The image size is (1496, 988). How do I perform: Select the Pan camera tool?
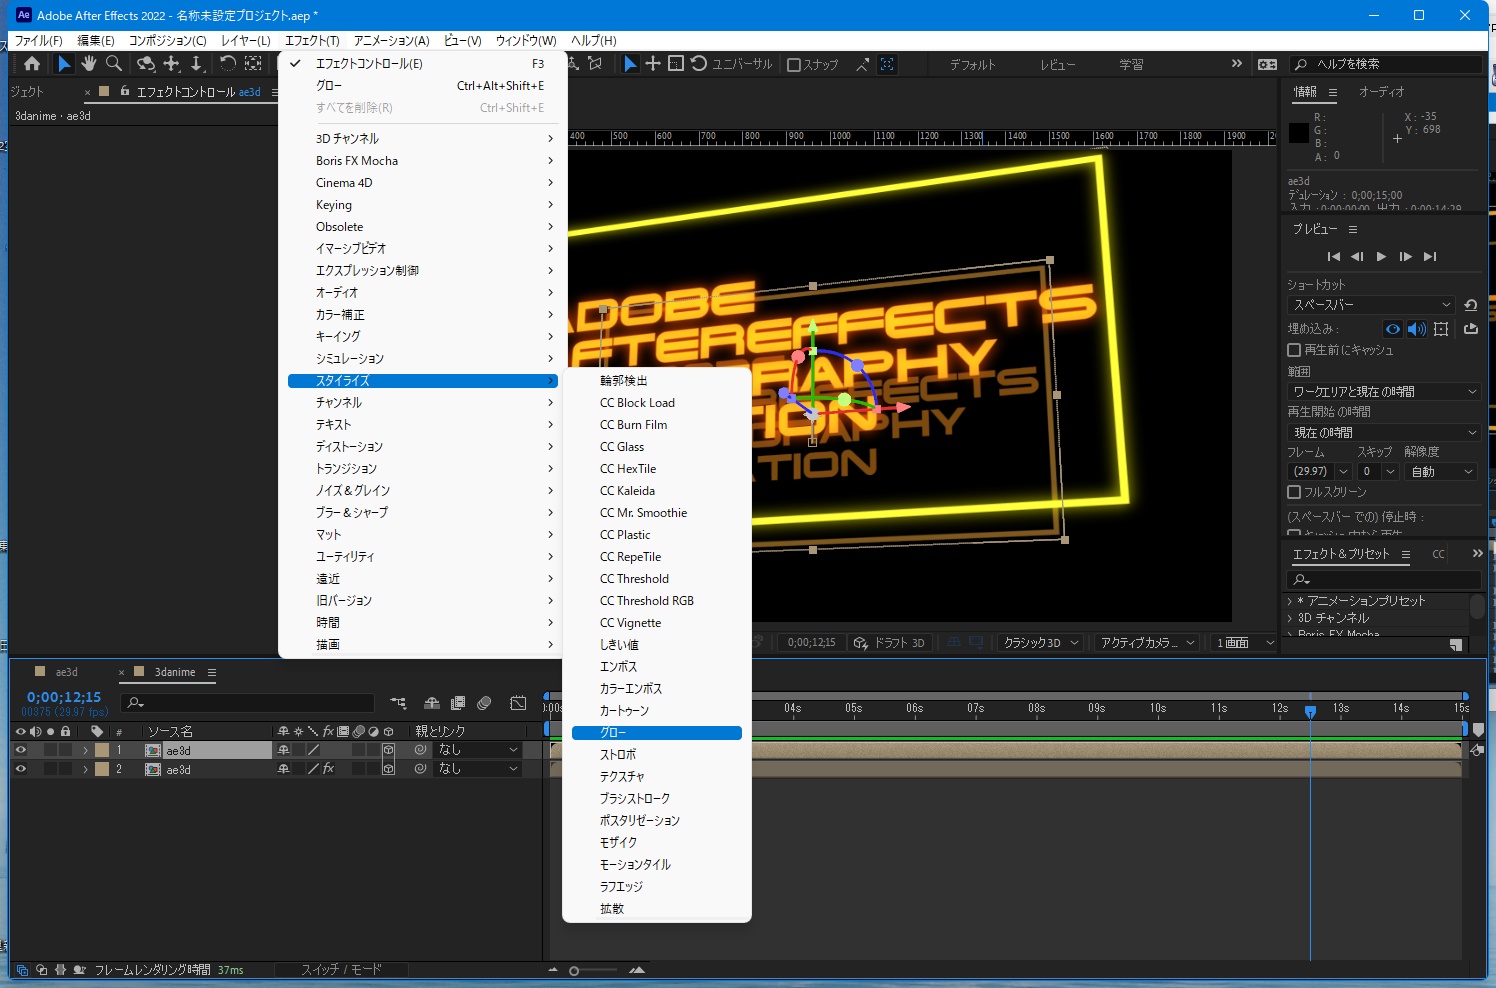tap(172, 64)
